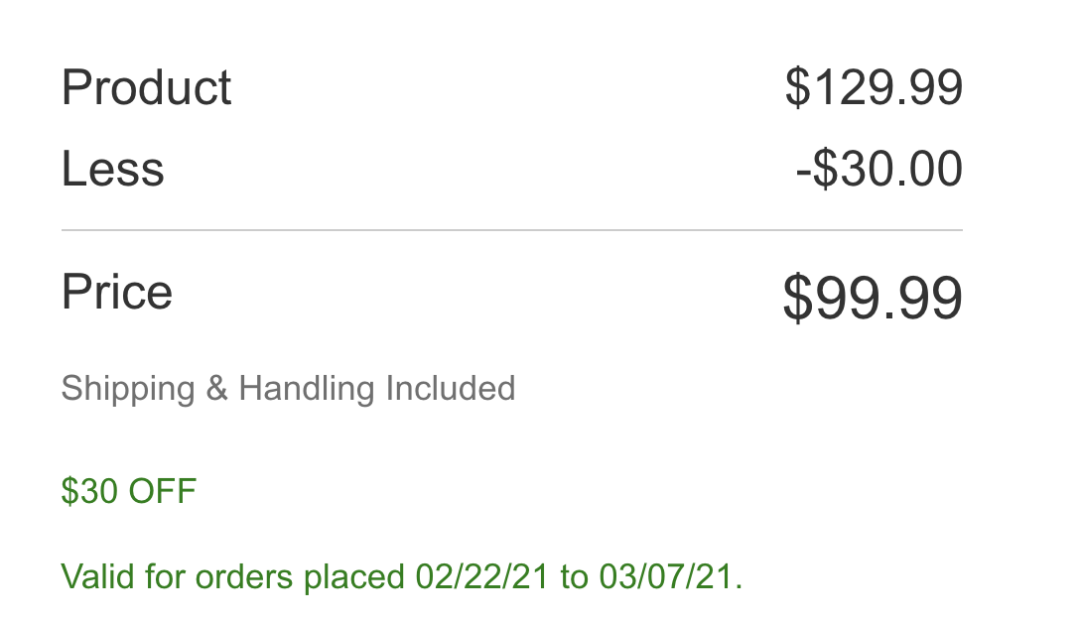Click the 03/07/21 end date

pyautogui.click(x=665, y=577)
